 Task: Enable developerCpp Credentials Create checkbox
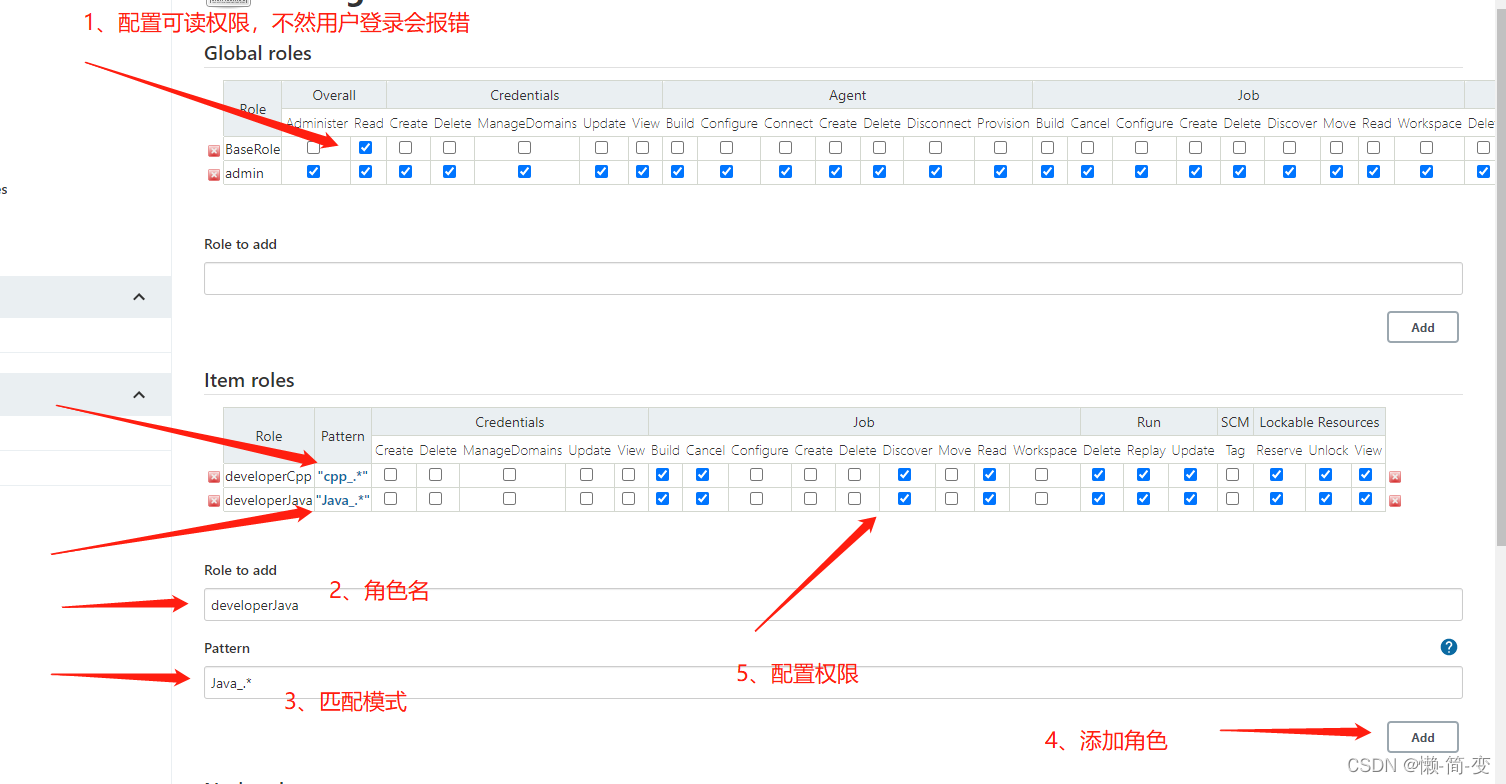tap(391, 474)
